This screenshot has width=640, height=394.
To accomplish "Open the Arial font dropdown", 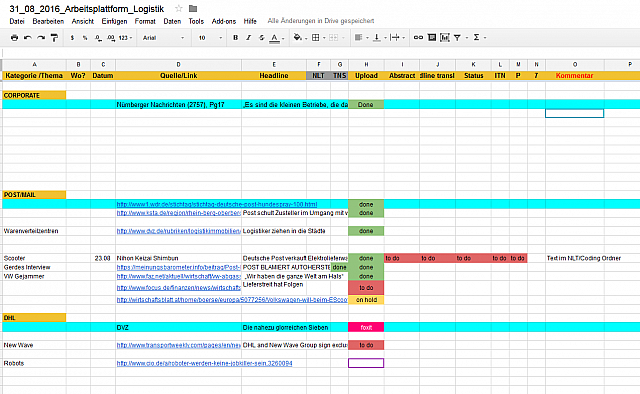I will [x=163, y=38].
